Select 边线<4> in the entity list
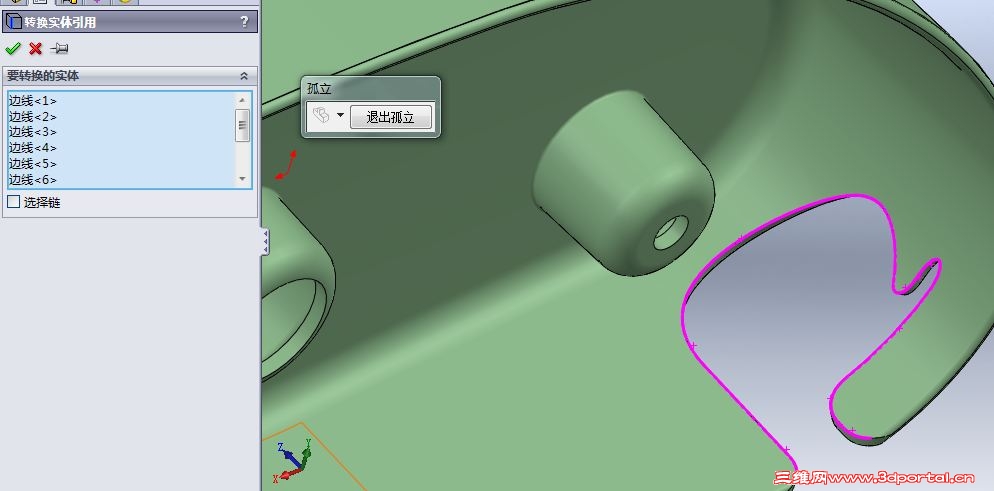This screenshot has height=491, width=994. 33,148
